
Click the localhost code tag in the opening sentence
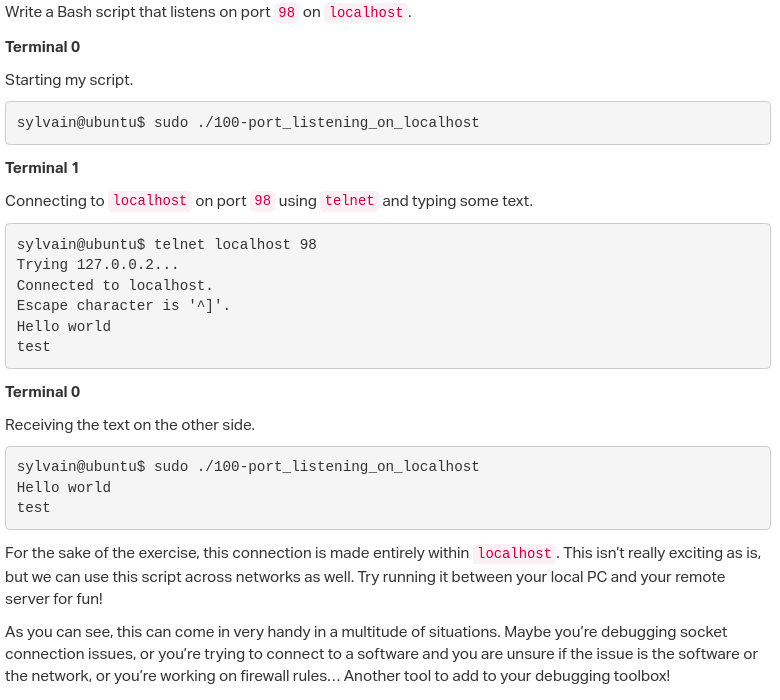[x=366, y=13]
